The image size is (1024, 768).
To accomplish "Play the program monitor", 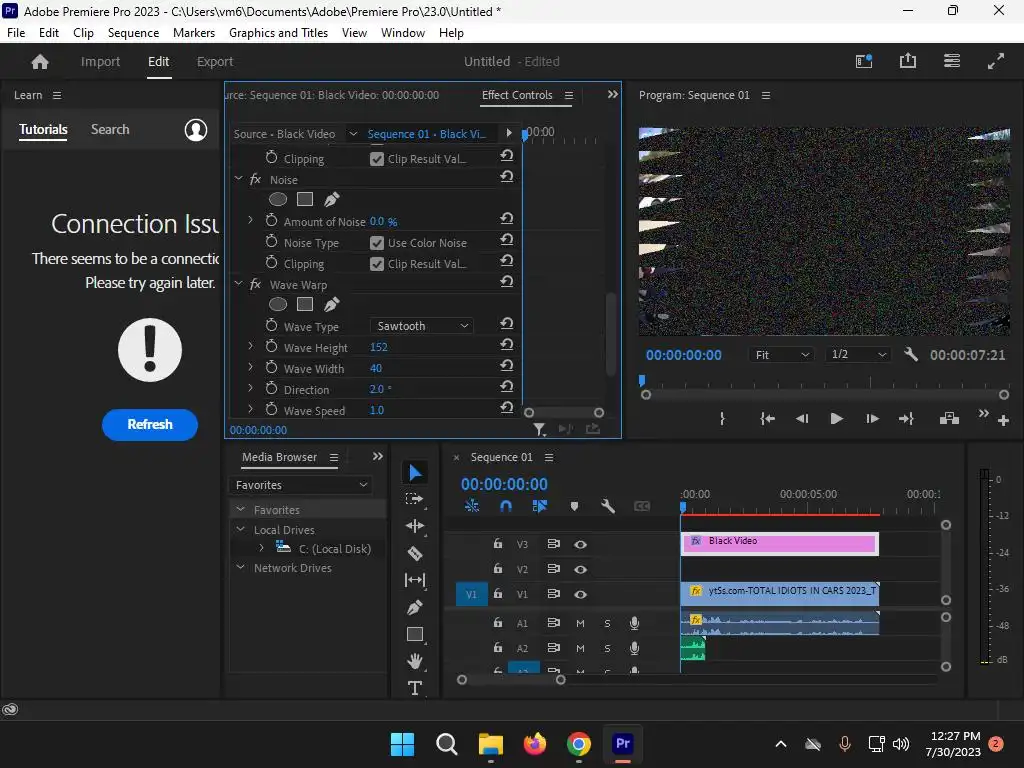I will pos(836,419).
